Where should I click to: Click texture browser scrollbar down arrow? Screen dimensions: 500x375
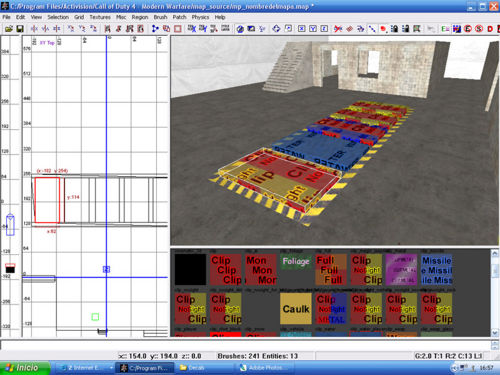pos(495,332)
